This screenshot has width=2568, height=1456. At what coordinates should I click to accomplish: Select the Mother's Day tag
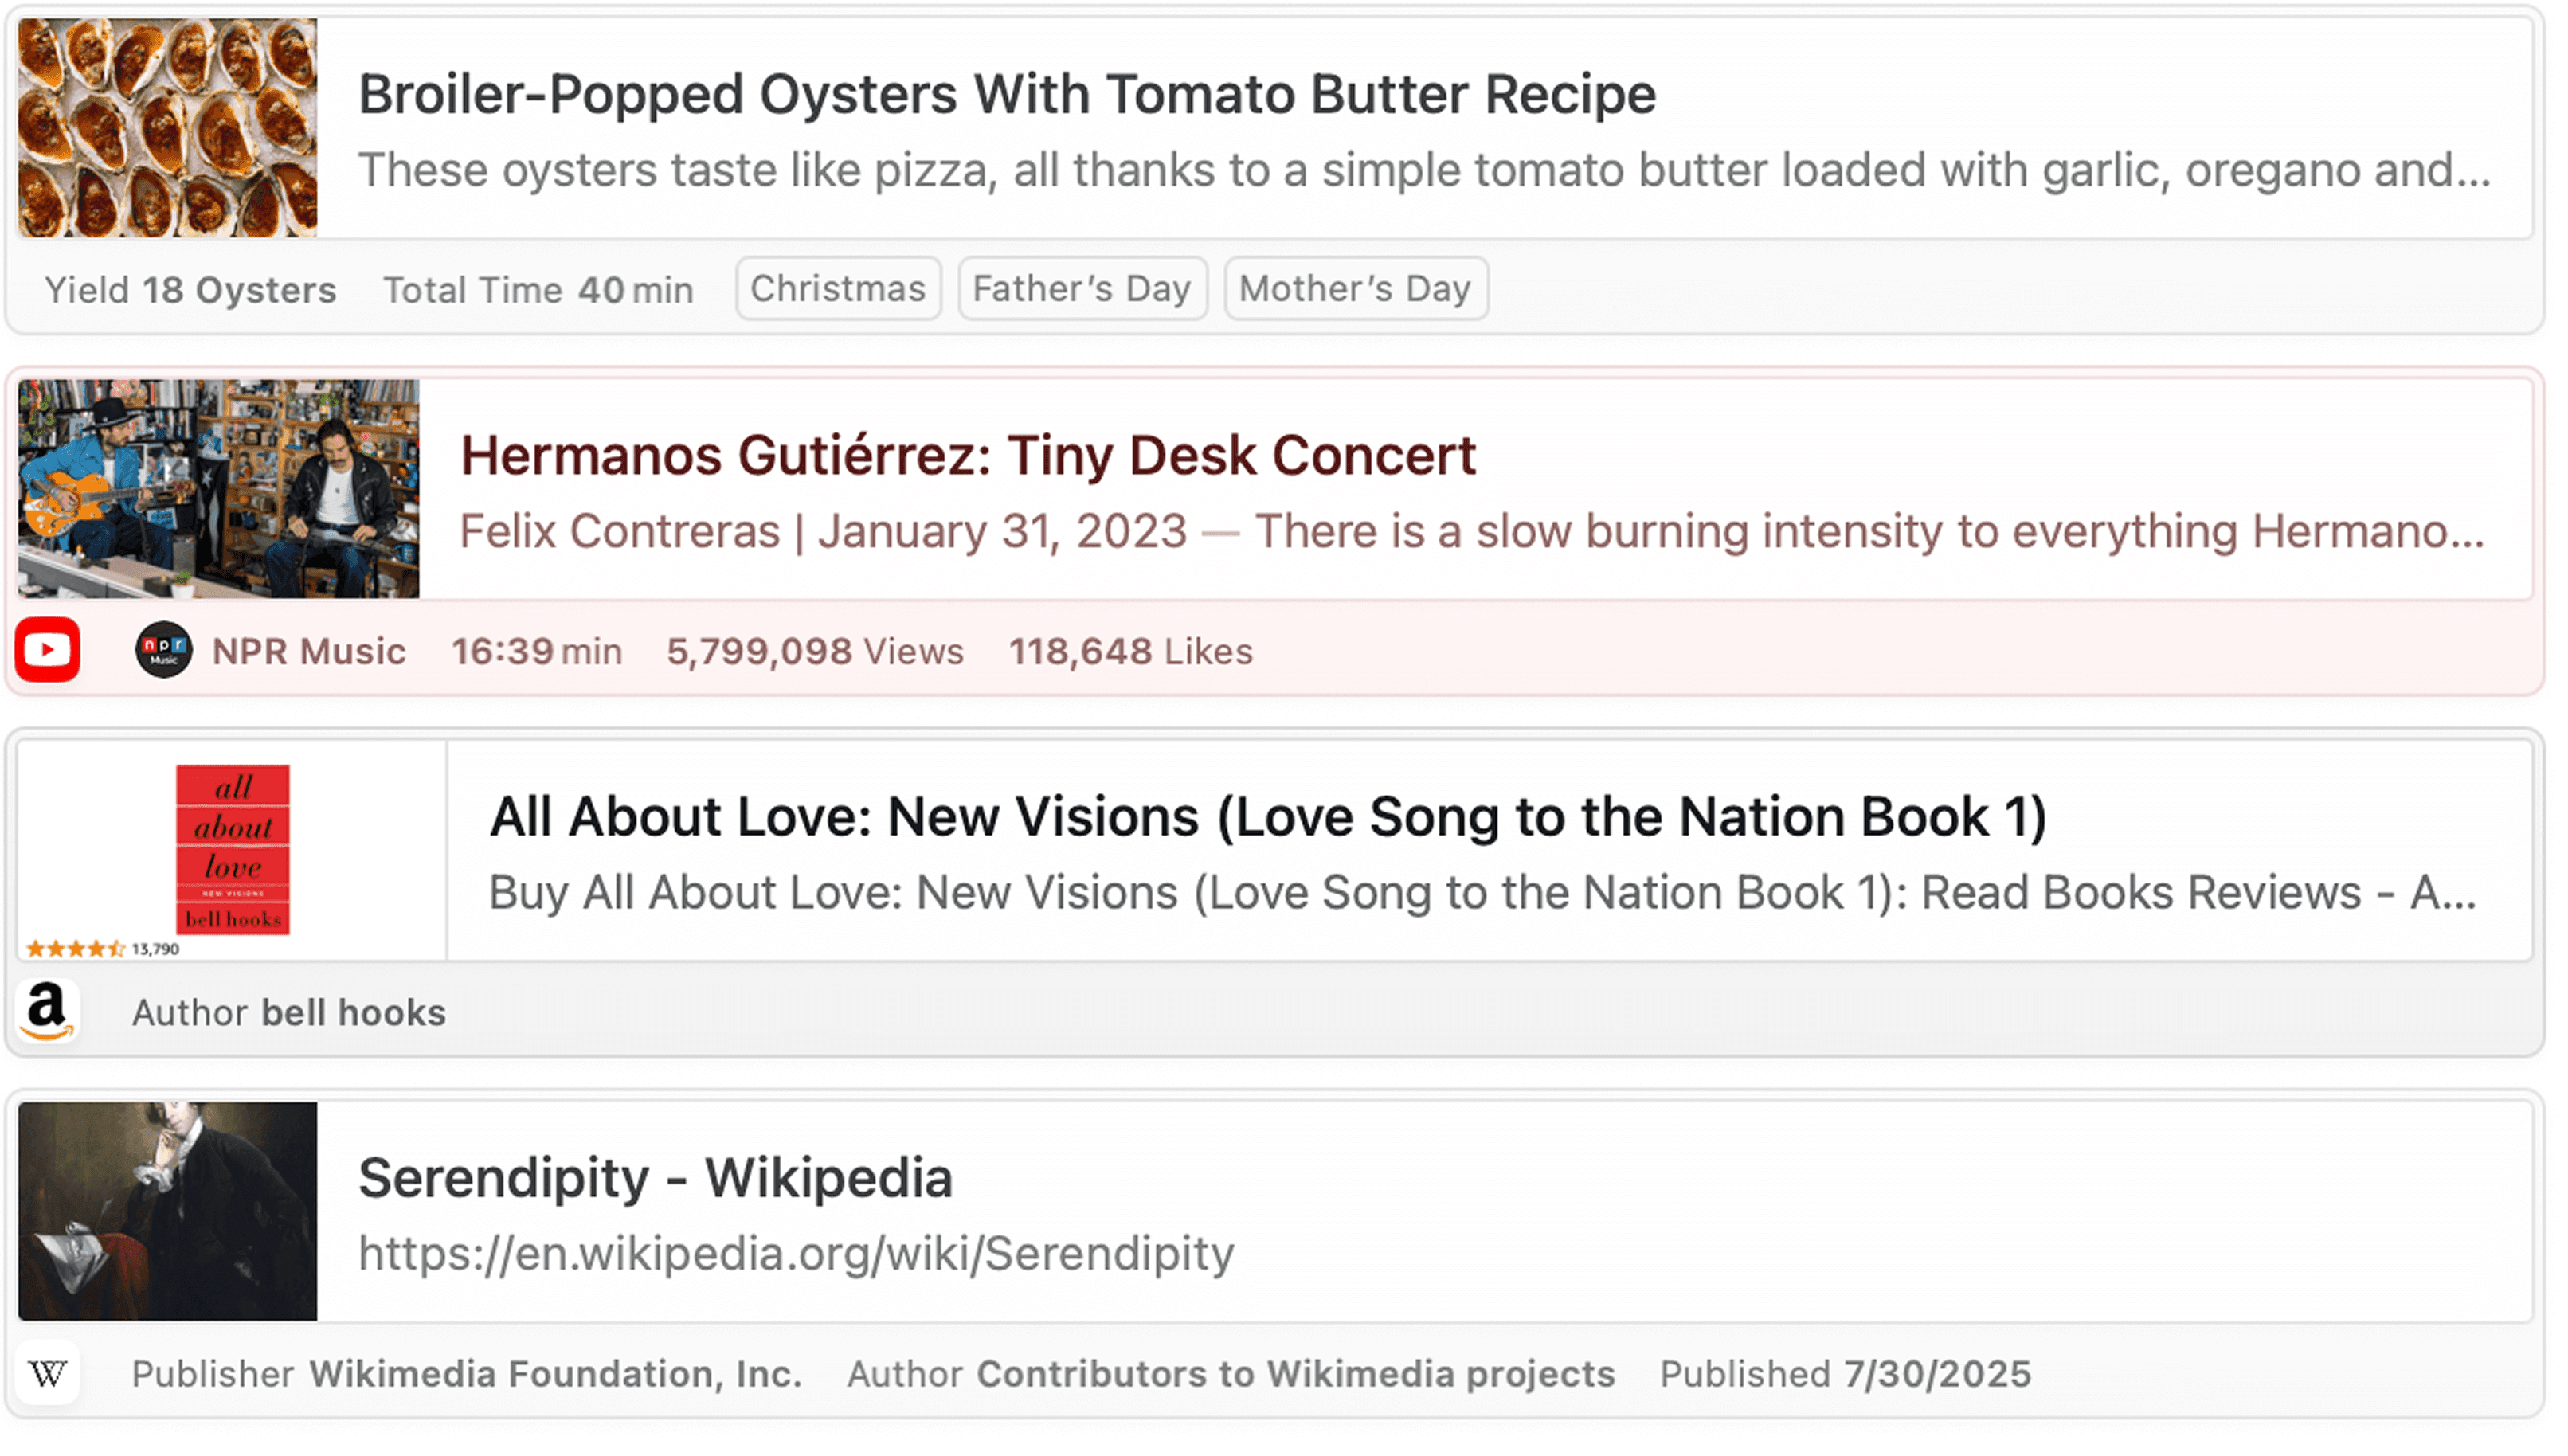tap(1355, 289)
